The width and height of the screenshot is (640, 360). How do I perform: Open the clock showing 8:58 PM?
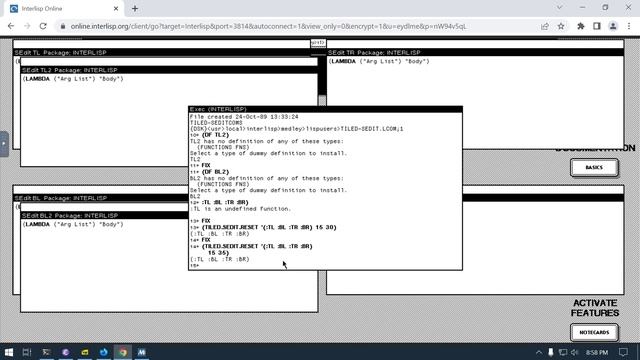(597, 352)
